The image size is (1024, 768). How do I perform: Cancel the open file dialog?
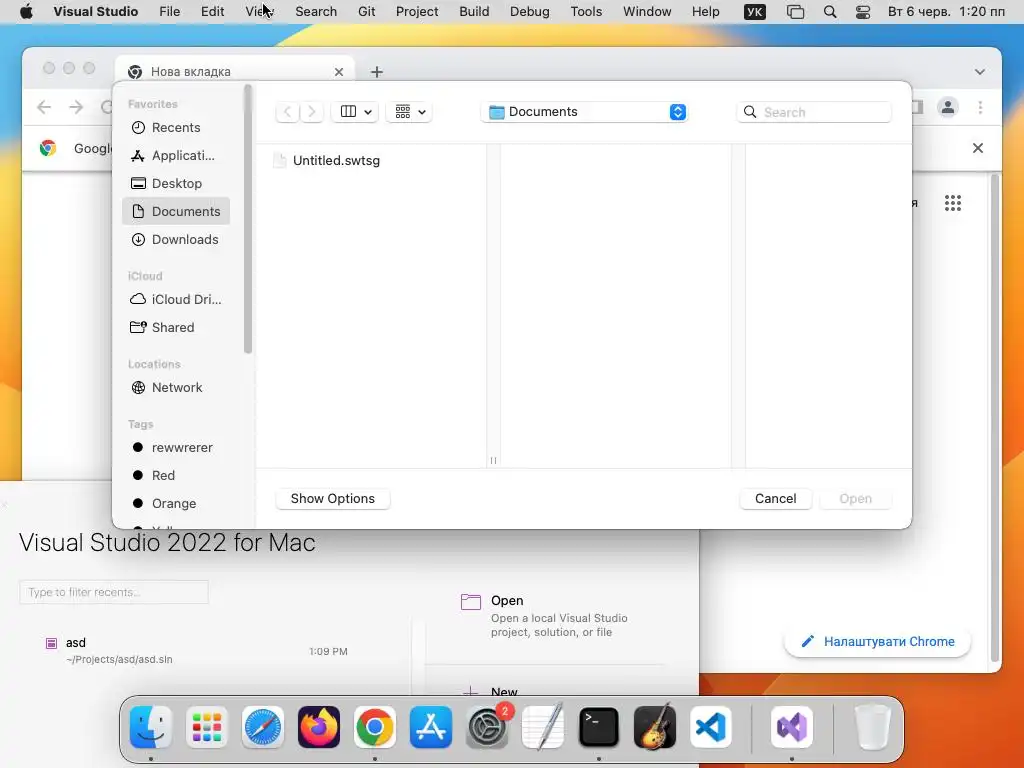point(776,498)
